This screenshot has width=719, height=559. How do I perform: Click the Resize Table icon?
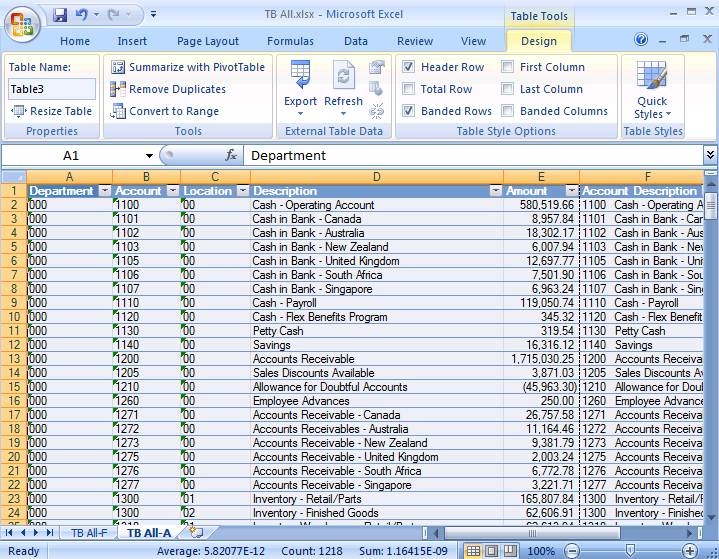pyautogui.click(x=18, y=111)
